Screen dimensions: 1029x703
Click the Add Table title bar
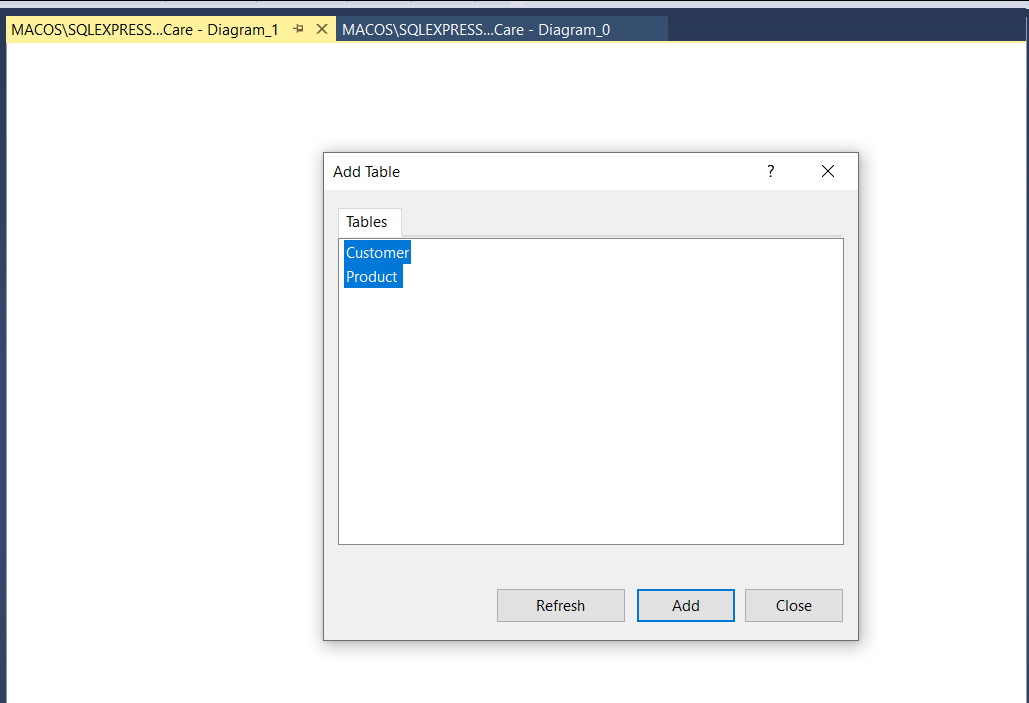click(x=550, y=171)
